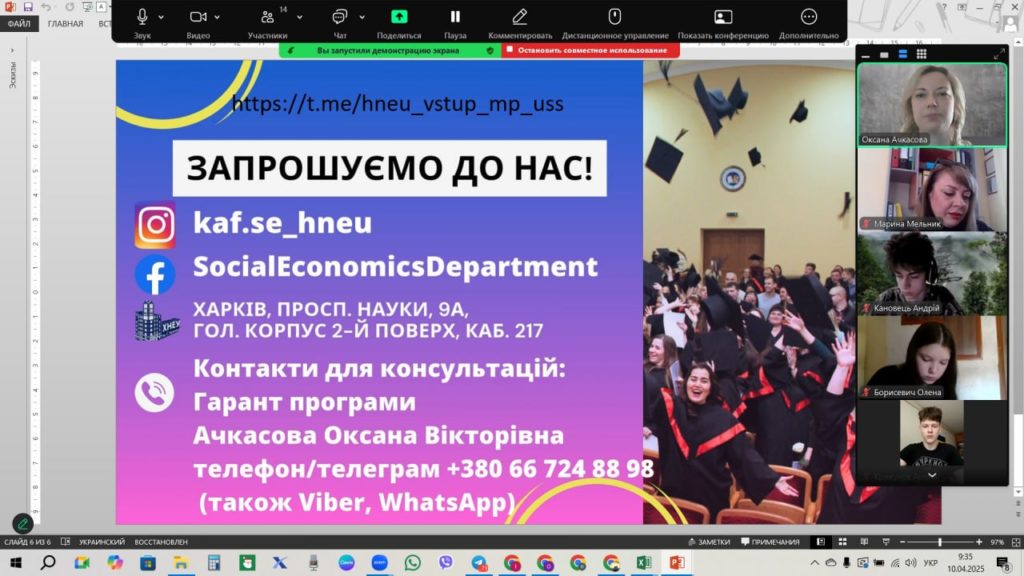This screenshot has width=1024, height=576.
Task: Fit the slide to the current window
Action: (1016, 542)
